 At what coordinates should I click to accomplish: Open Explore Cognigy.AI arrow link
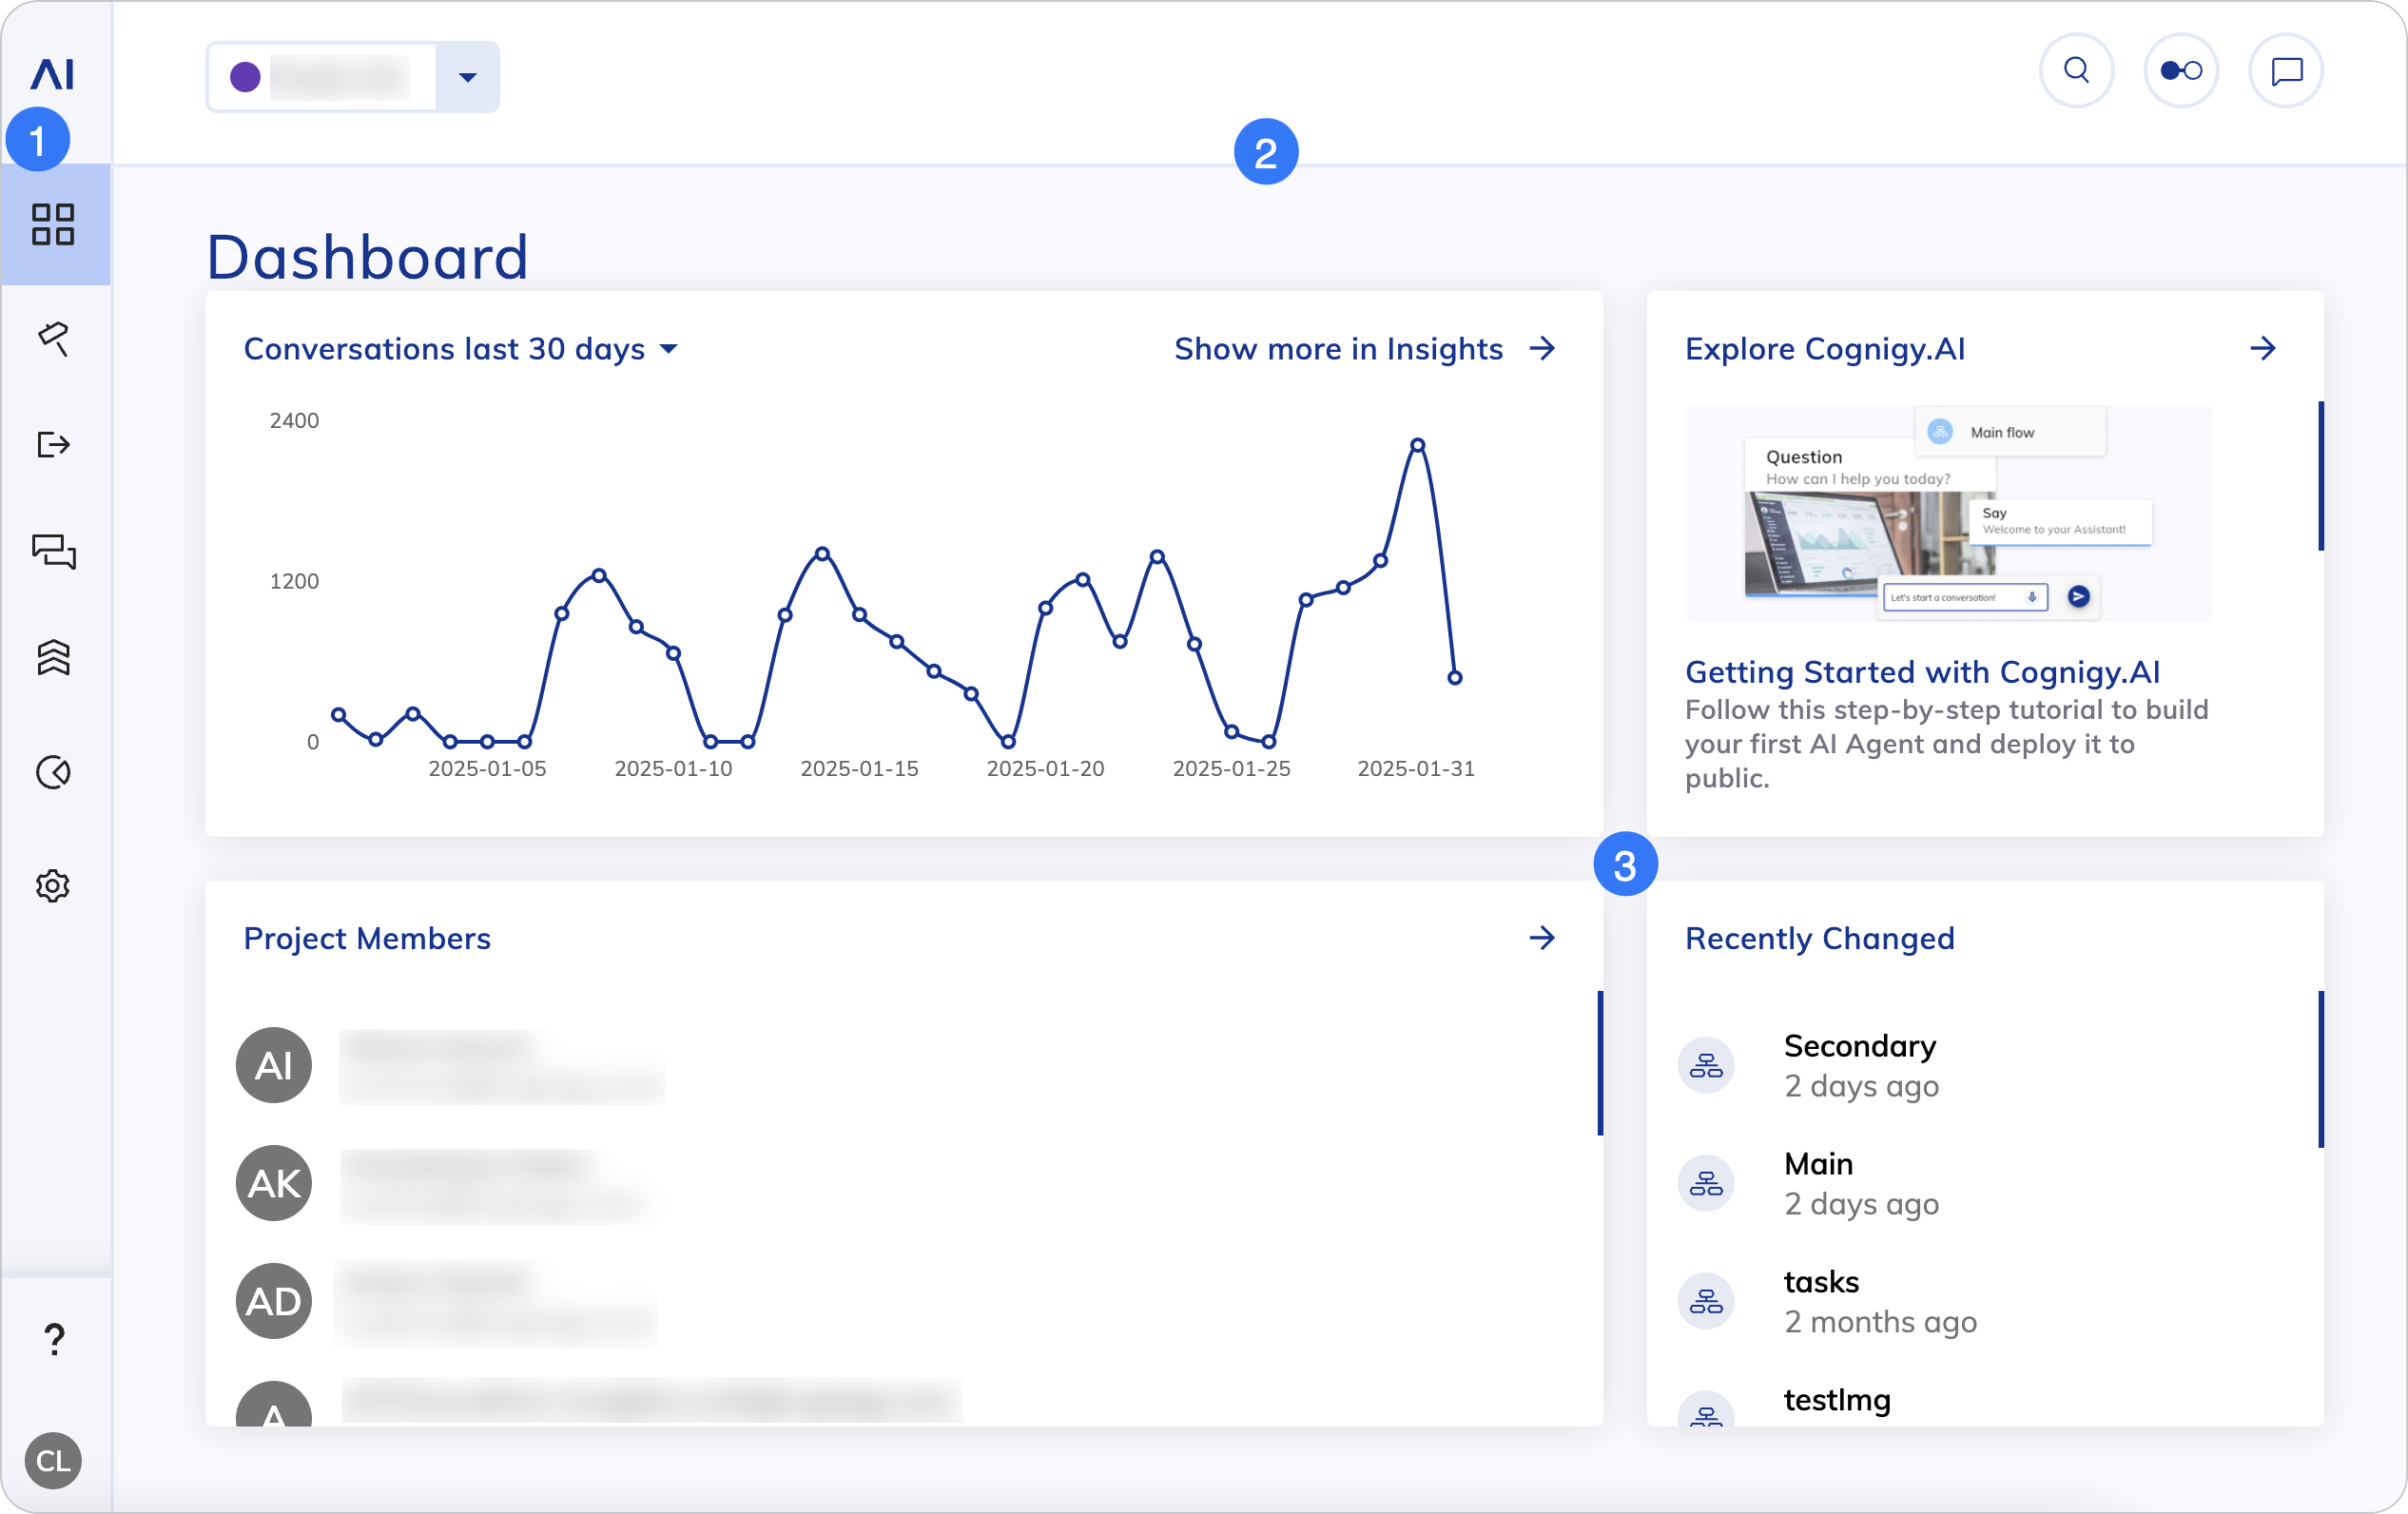pyautogui.click(x=2262, y=349)
